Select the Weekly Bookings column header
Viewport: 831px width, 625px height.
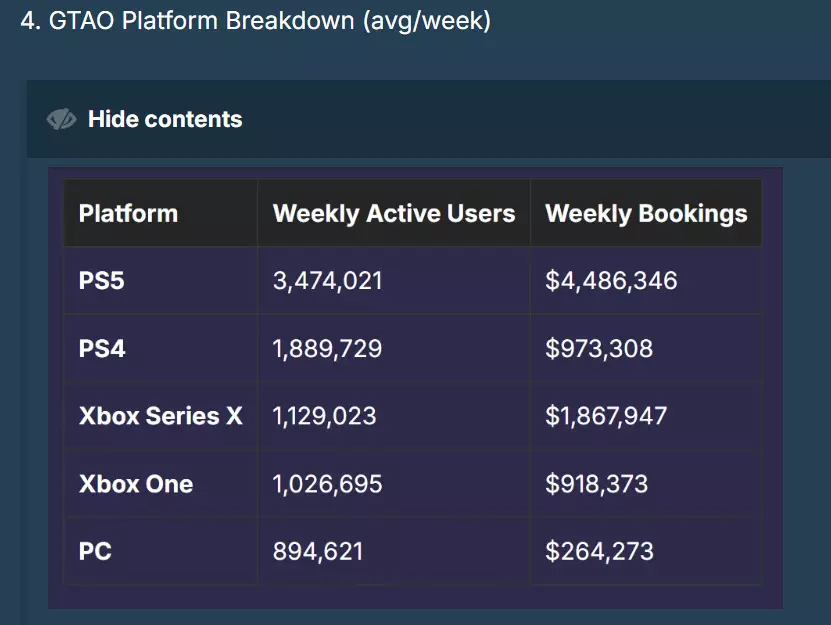pos(646,213)
